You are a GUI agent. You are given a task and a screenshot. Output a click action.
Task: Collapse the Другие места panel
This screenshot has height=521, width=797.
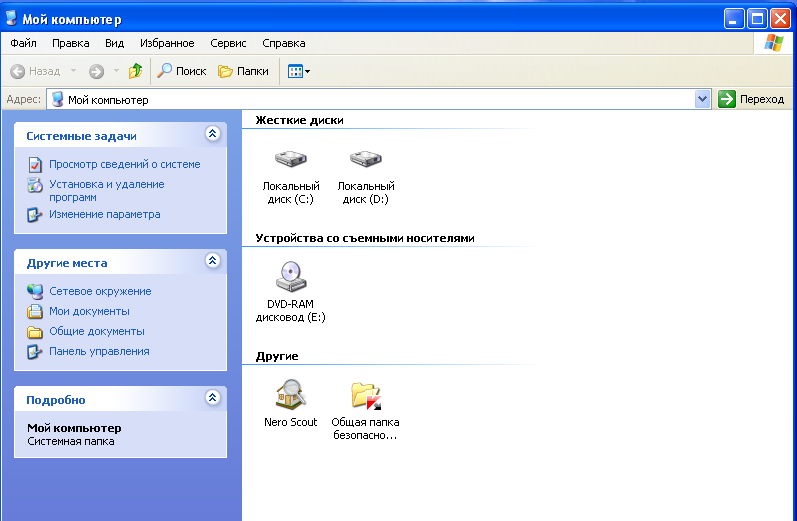click(212, 261)
